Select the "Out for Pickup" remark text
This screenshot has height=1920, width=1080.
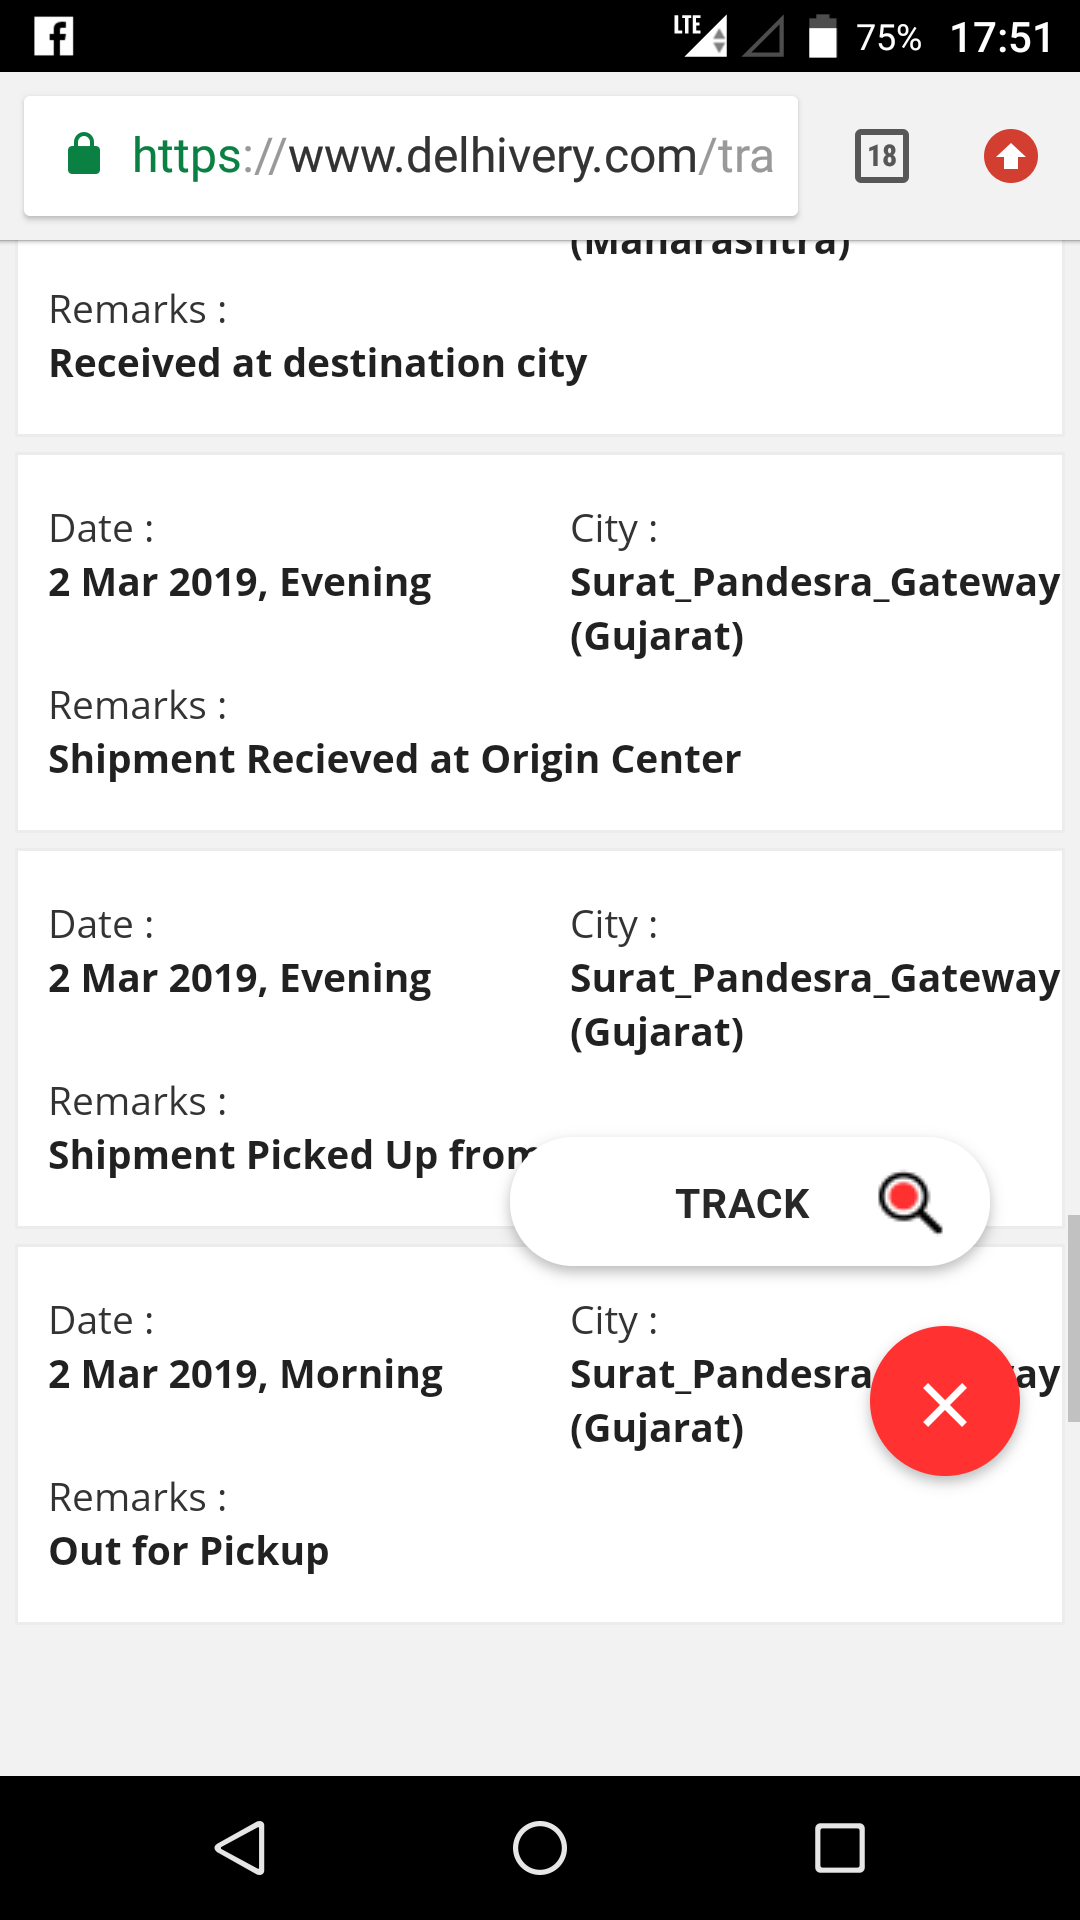click(189, 1551)
